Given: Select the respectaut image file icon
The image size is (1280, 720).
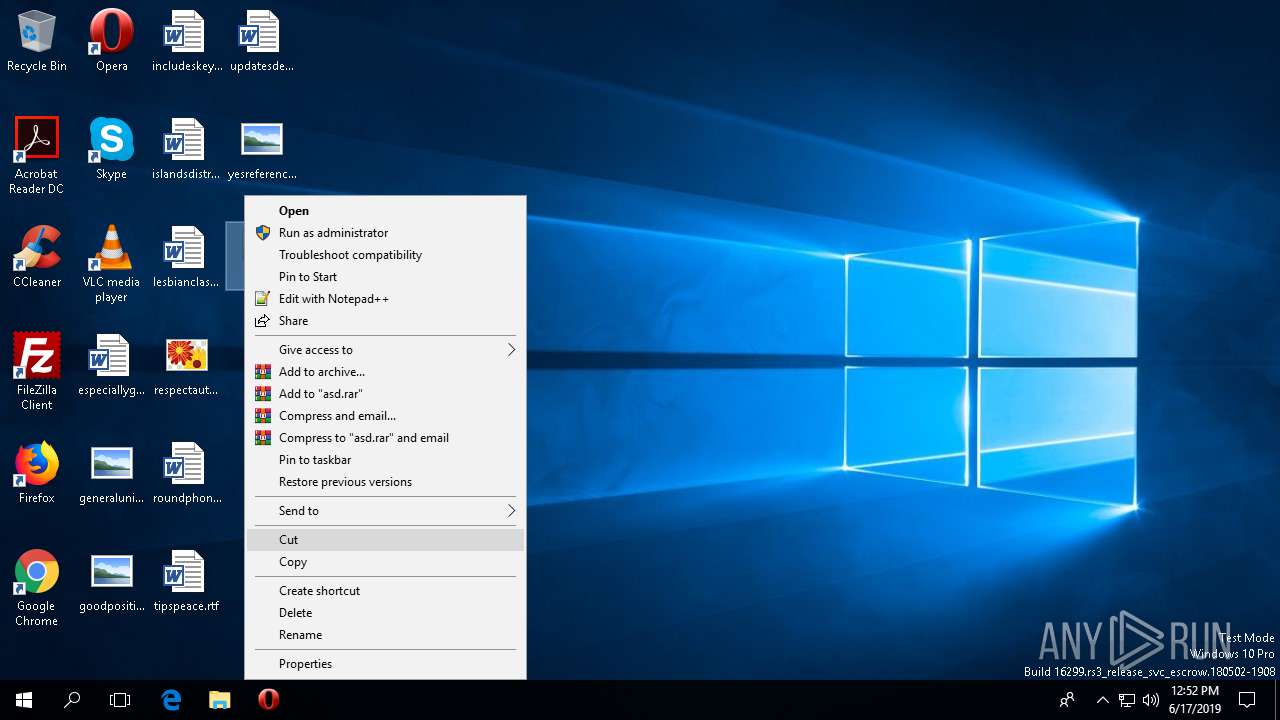Looking at the screenshot, I should pos(186,366).
